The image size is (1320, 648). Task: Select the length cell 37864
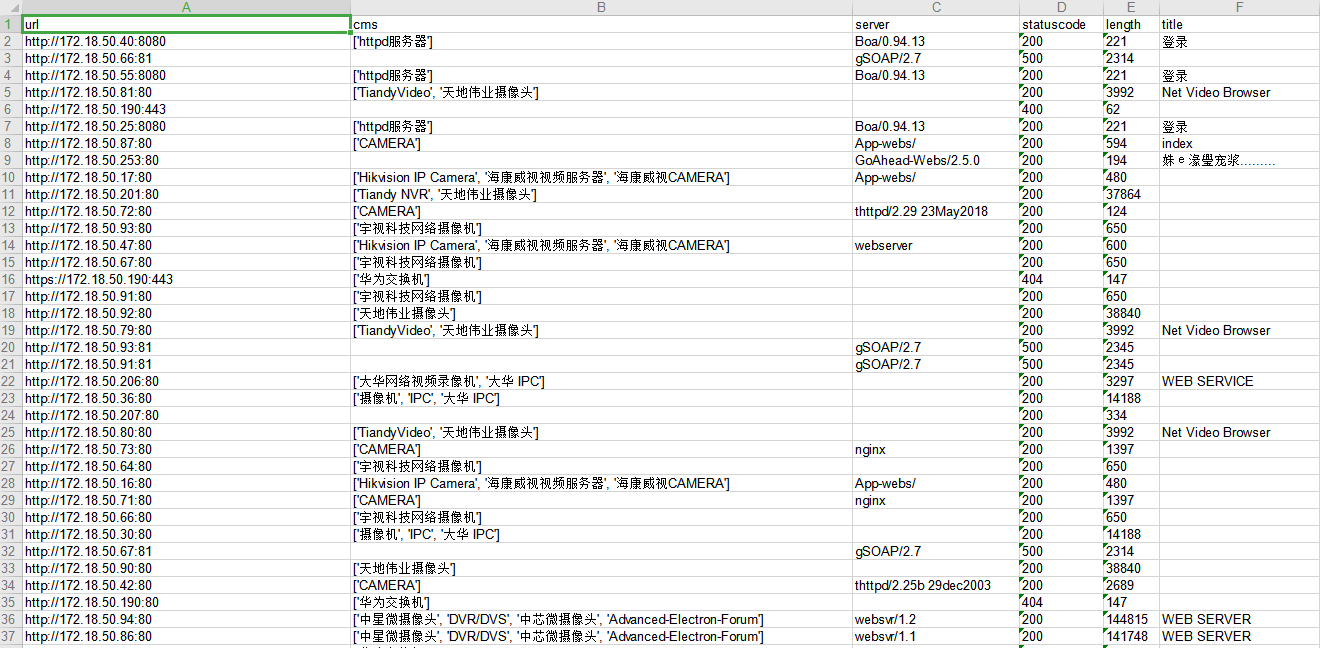pyautogui.click(x=1131, y=194)
